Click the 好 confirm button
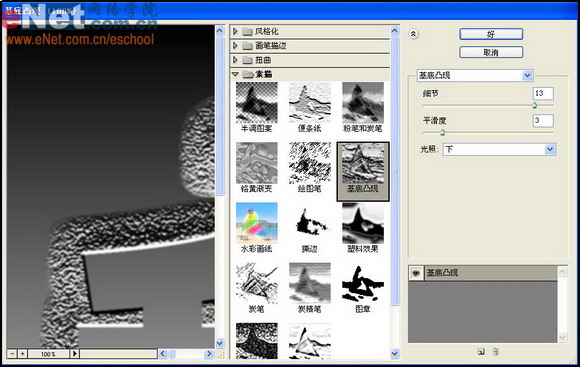 (x=491, y=34)
